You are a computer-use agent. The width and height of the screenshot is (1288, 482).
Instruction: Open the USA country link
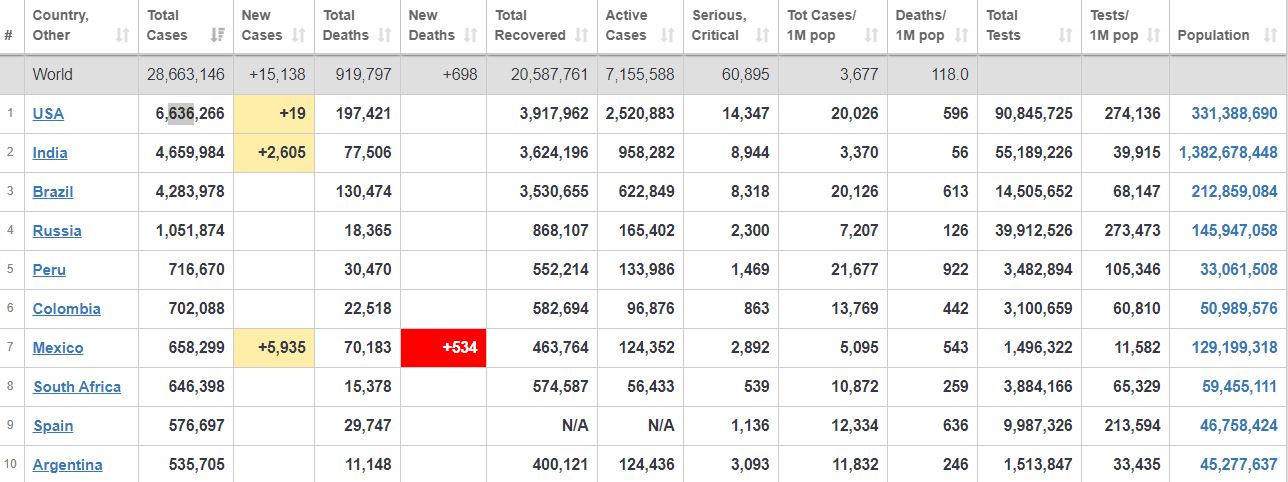48,113
